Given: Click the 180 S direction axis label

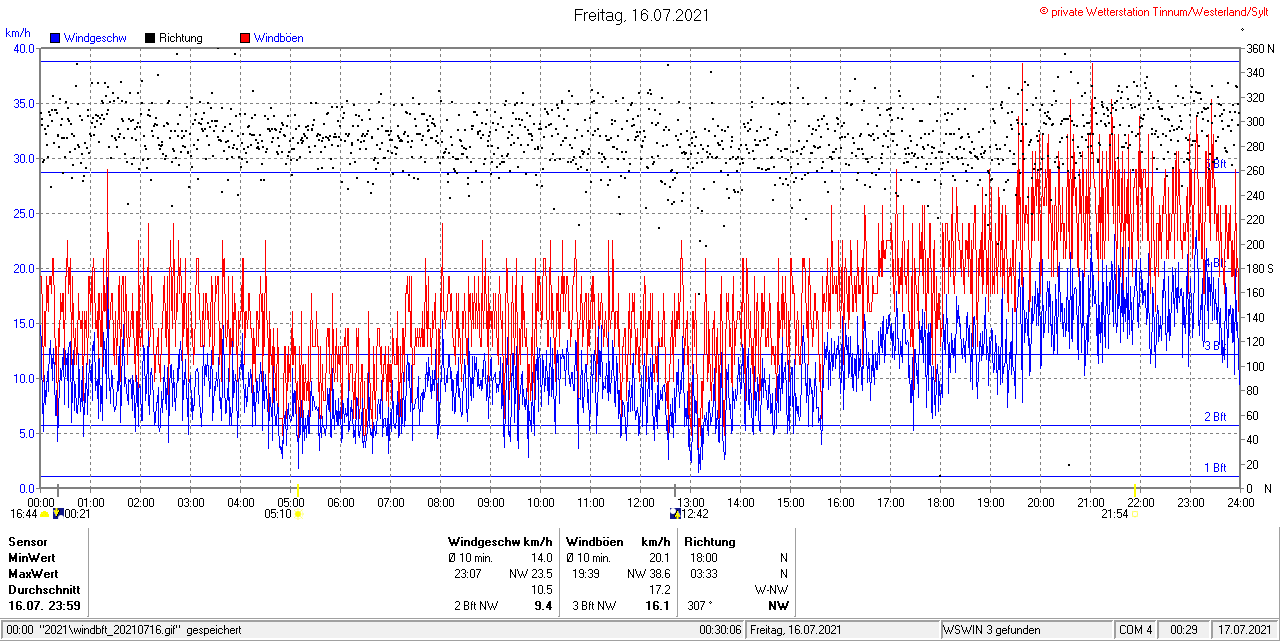Looking at the screenshot, I should (1258, 268).
